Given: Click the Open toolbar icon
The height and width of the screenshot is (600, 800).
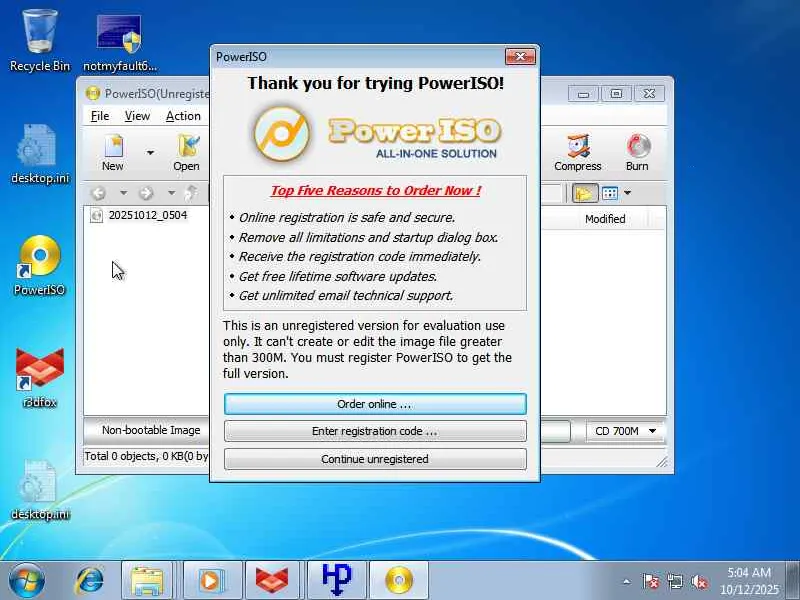Looking at the screenshot, I should pos(186,153).
